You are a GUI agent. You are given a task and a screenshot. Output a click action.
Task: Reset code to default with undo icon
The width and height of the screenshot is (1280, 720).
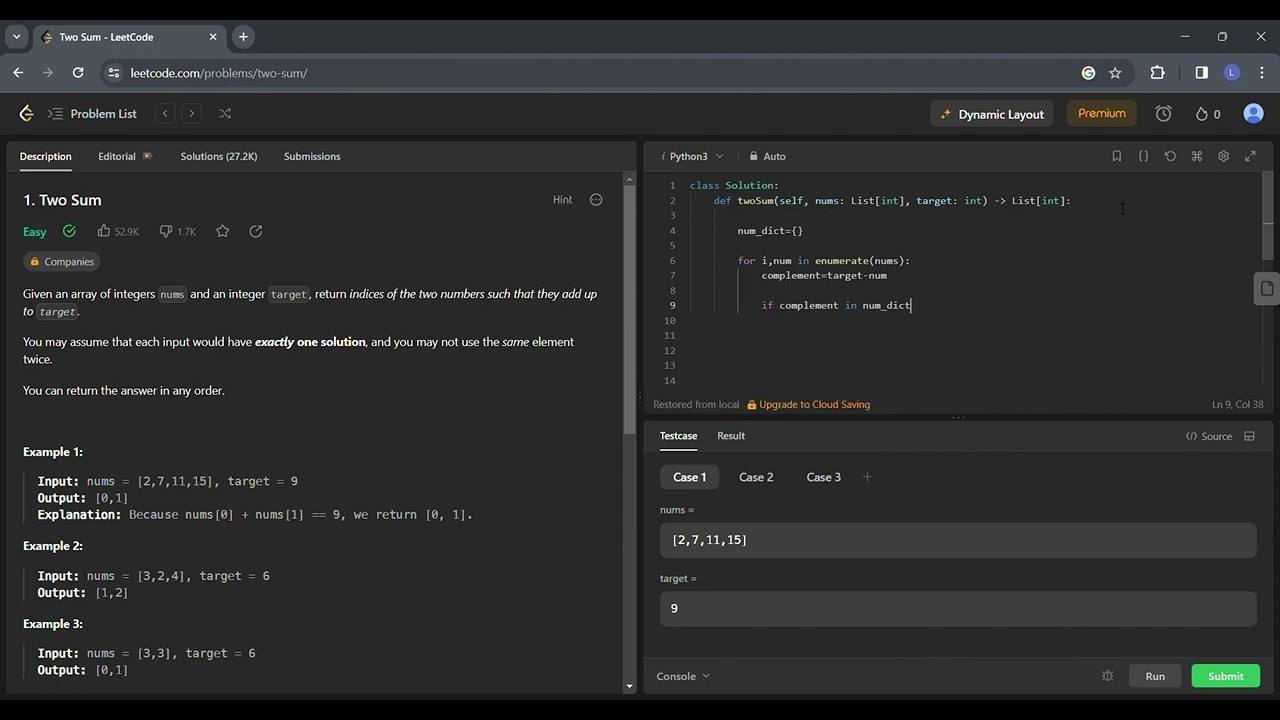tap(1170, 156)
